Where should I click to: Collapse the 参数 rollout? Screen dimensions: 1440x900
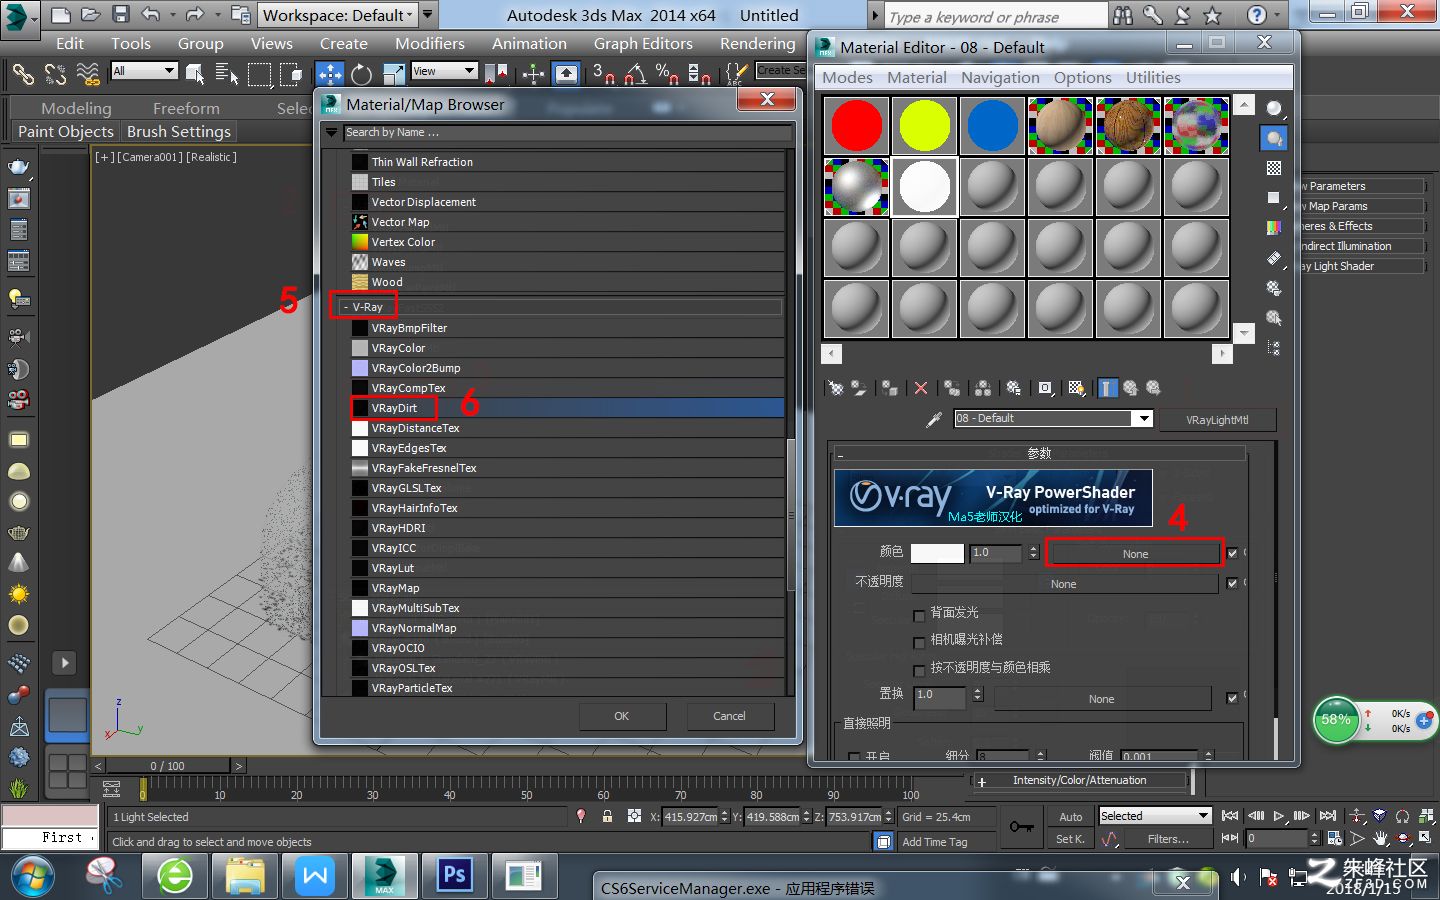[1040, 453]
